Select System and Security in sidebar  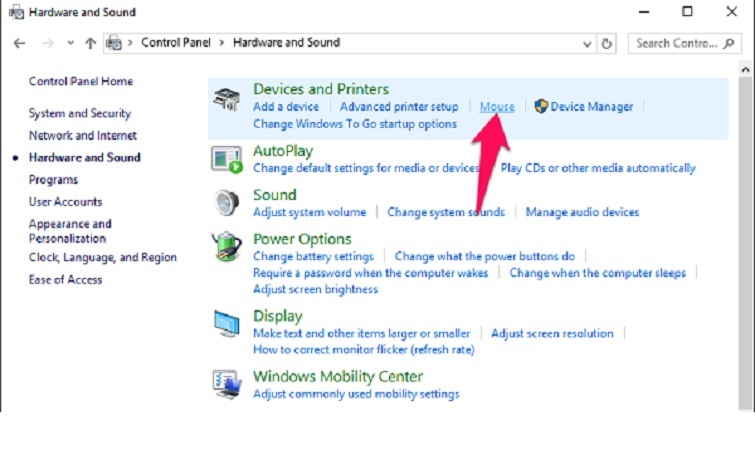coord(80,113)
